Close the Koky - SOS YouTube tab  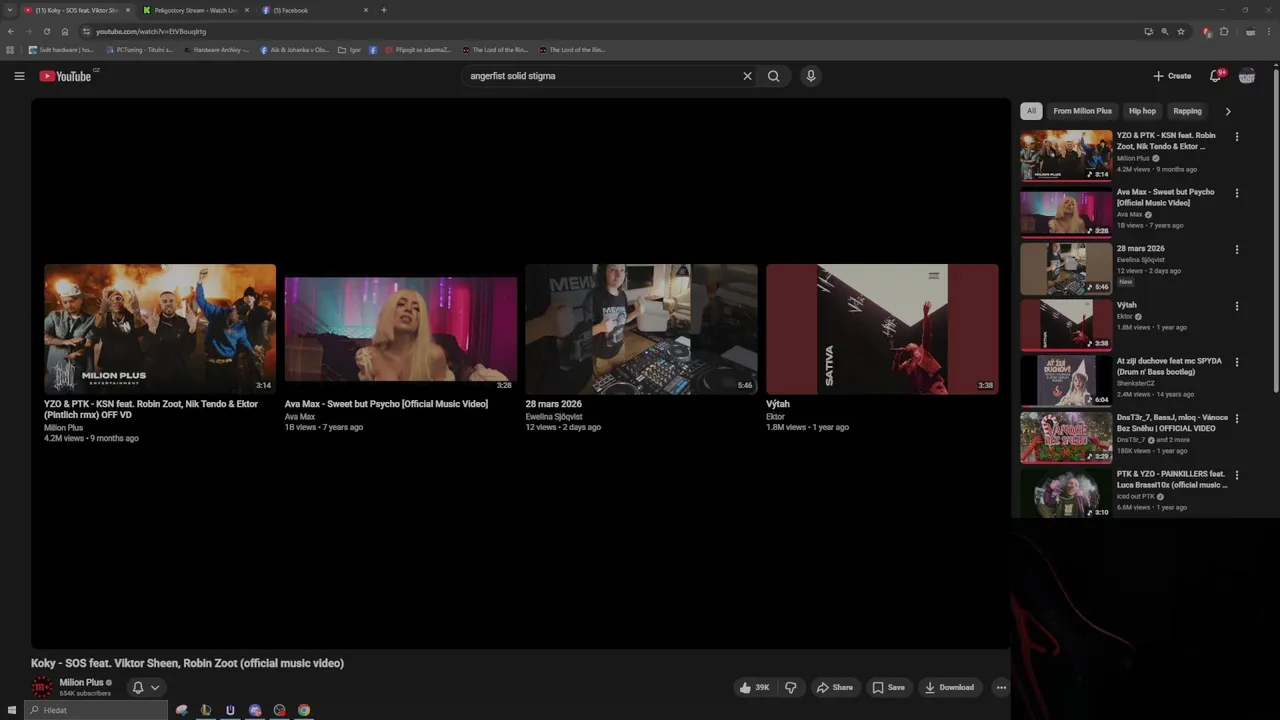click(128, 10)
